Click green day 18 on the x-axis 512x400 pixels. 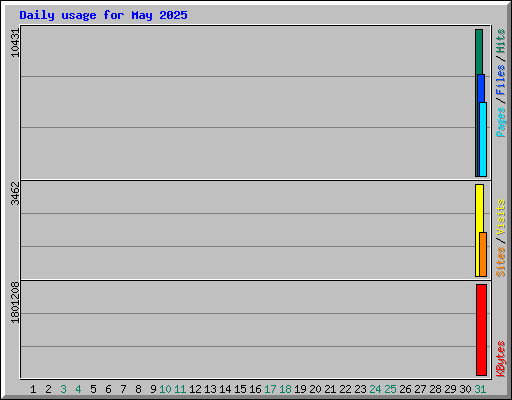click(285, 389)
